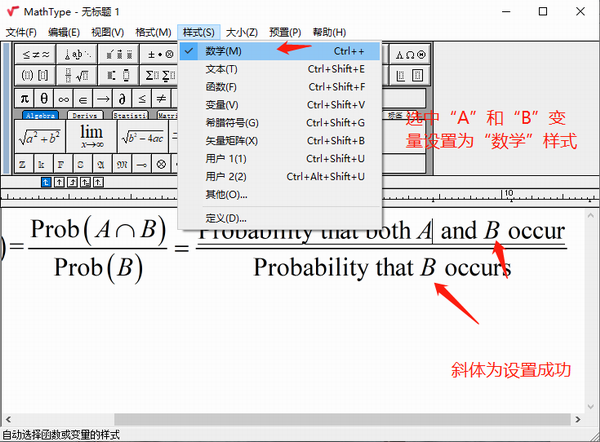Insert the Fraktur A symbol
Viewport: 600px width, 442px height.
tap(101, 164)
